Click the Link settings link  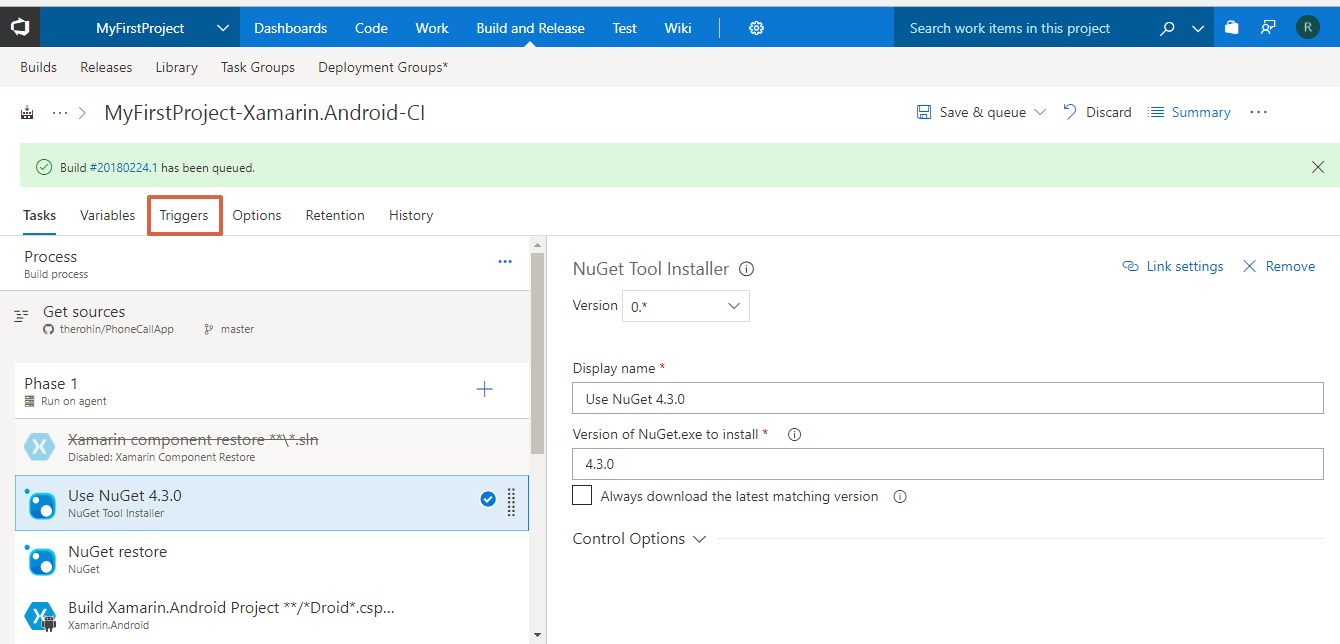coord(1173,266)
